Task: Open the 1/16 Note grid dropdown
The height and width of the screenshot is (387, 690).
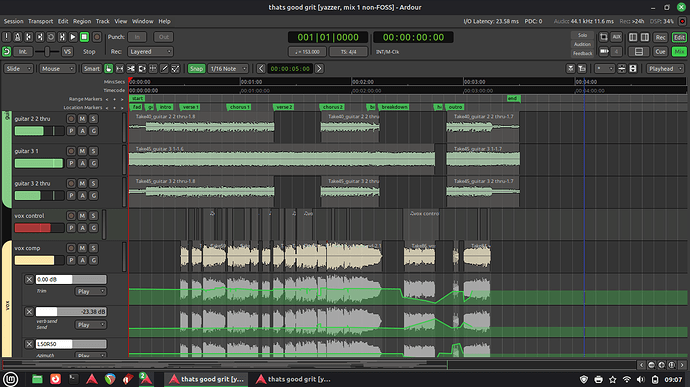Action: [x=228, y=69]
